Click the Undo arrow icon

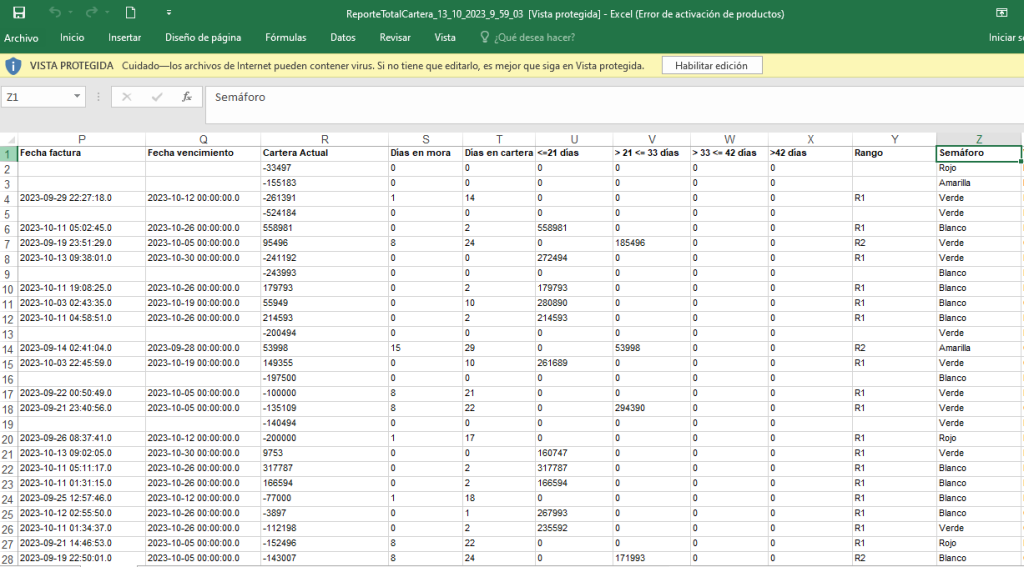[x=54, y=14]
